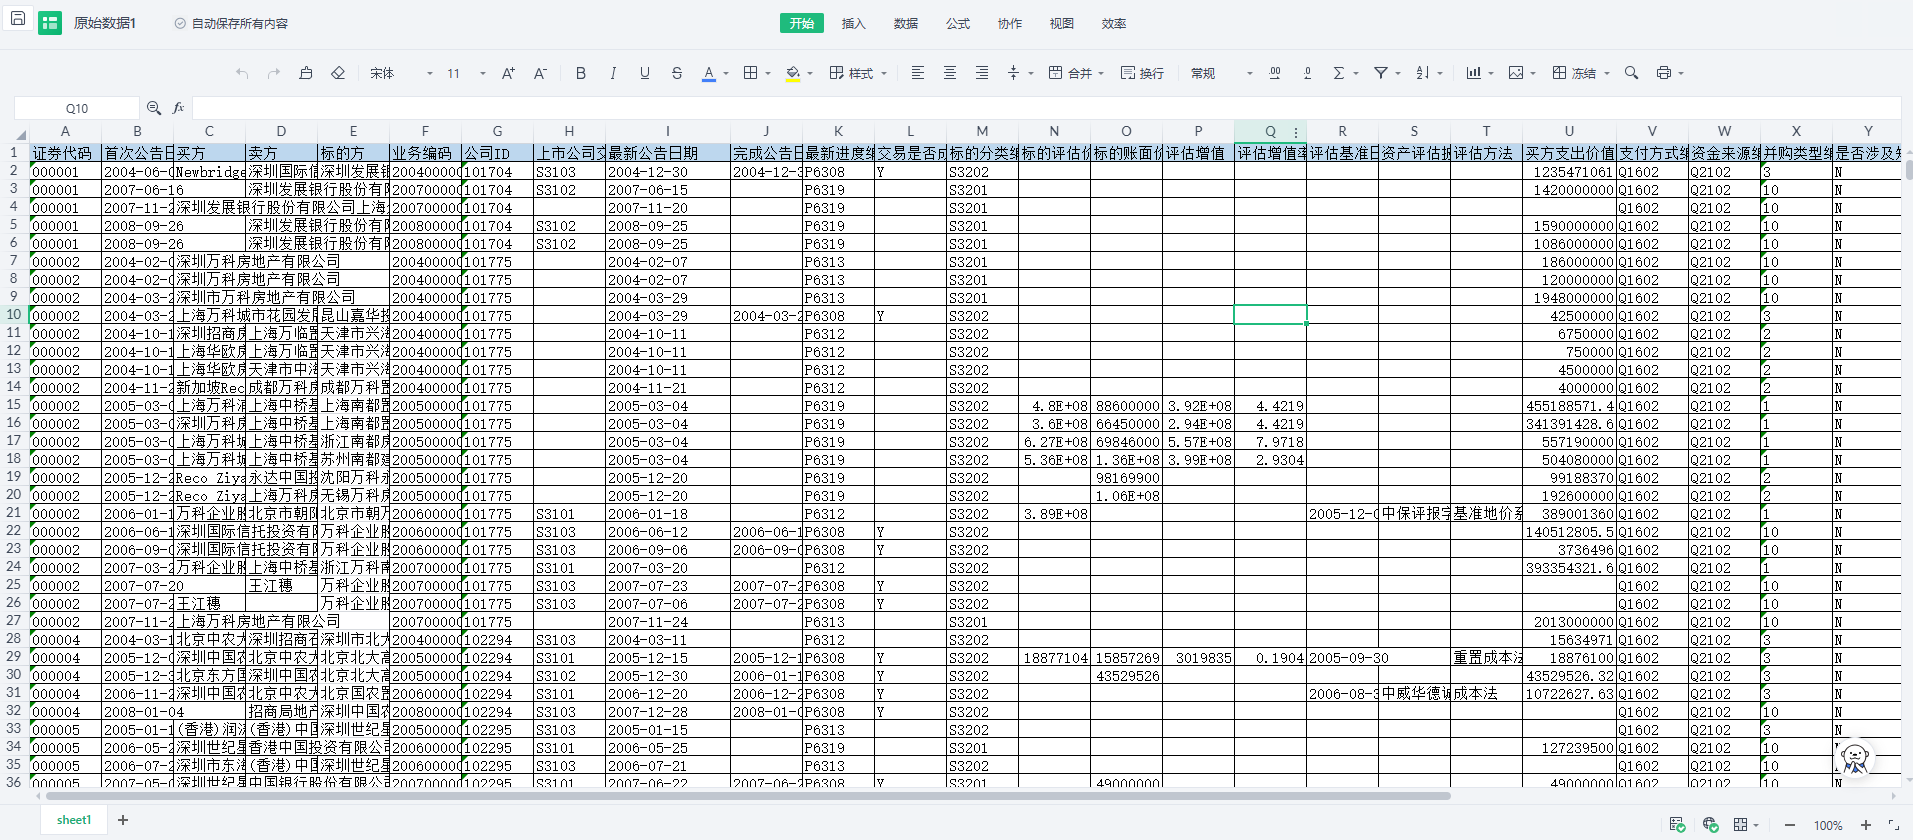The image size is (1913, 840).
Task: Select the 开始 tab
Action: click(802, 23)
